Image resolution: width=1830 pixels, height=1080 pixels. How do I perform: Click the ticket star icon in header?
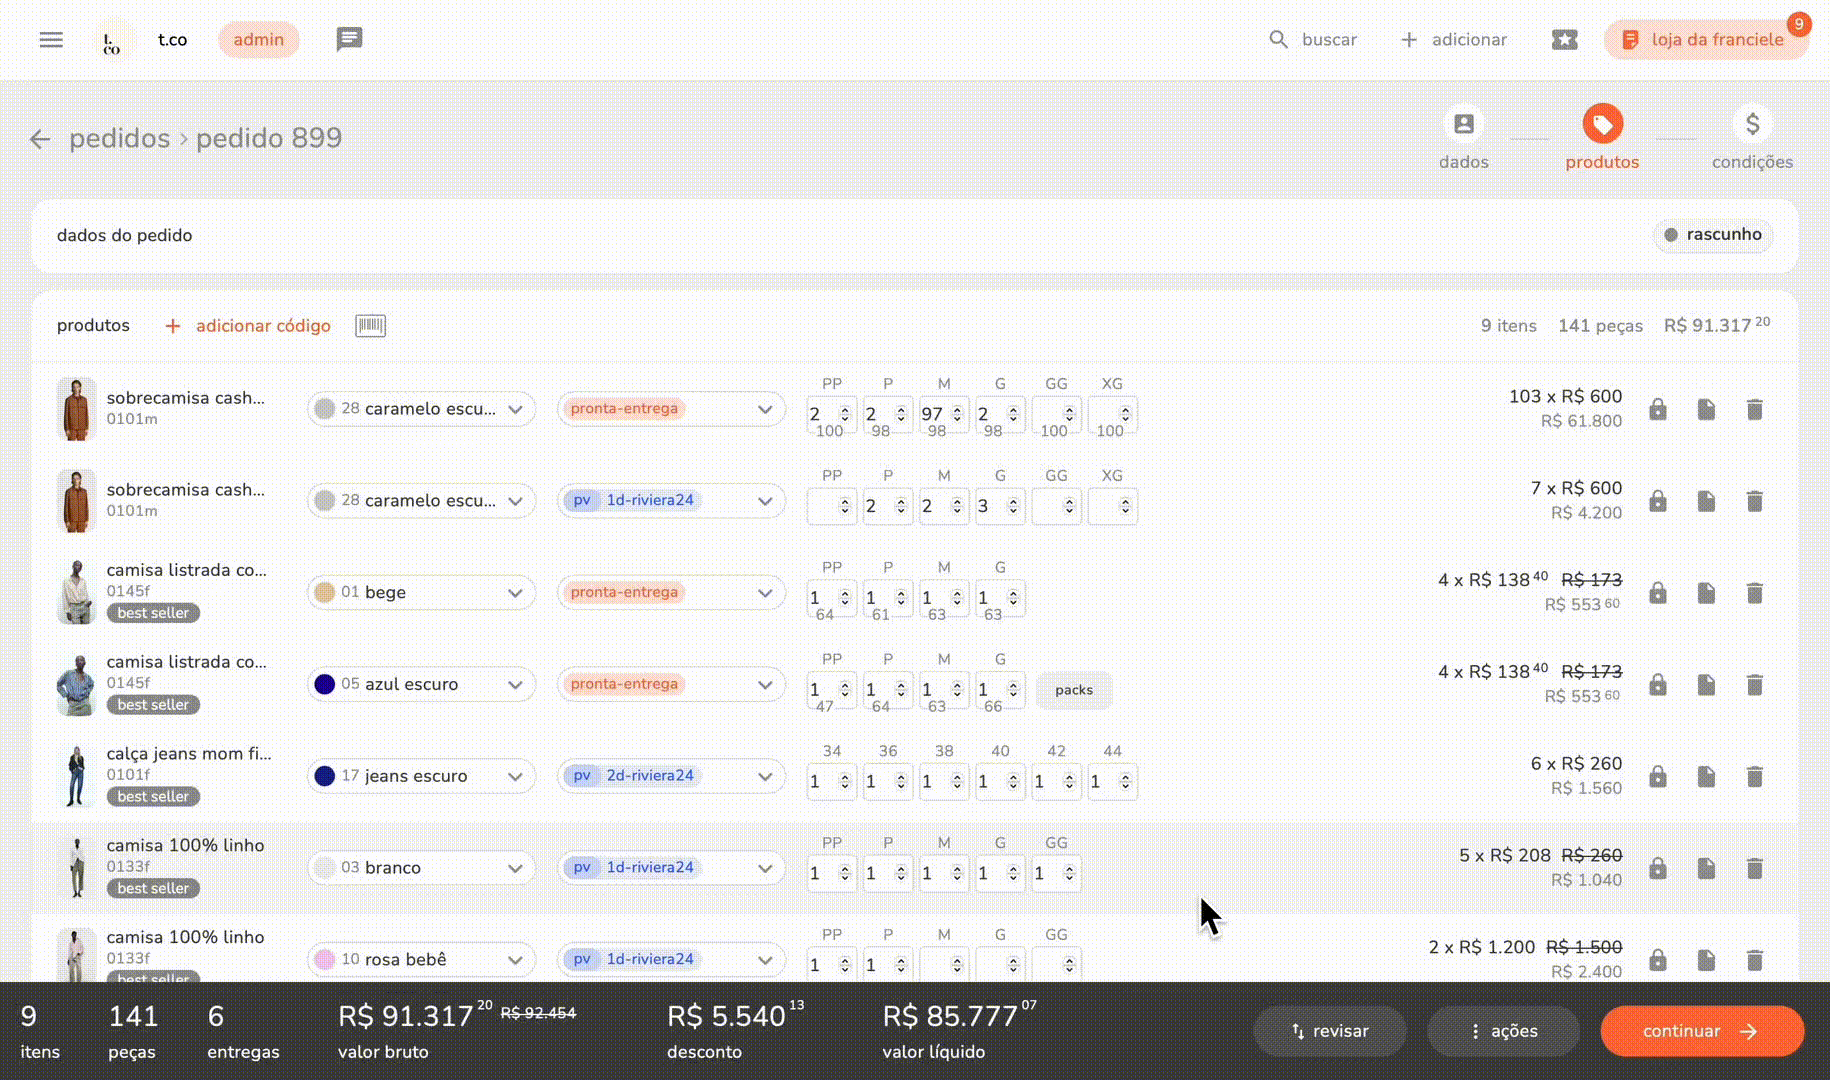[1564, 40]
